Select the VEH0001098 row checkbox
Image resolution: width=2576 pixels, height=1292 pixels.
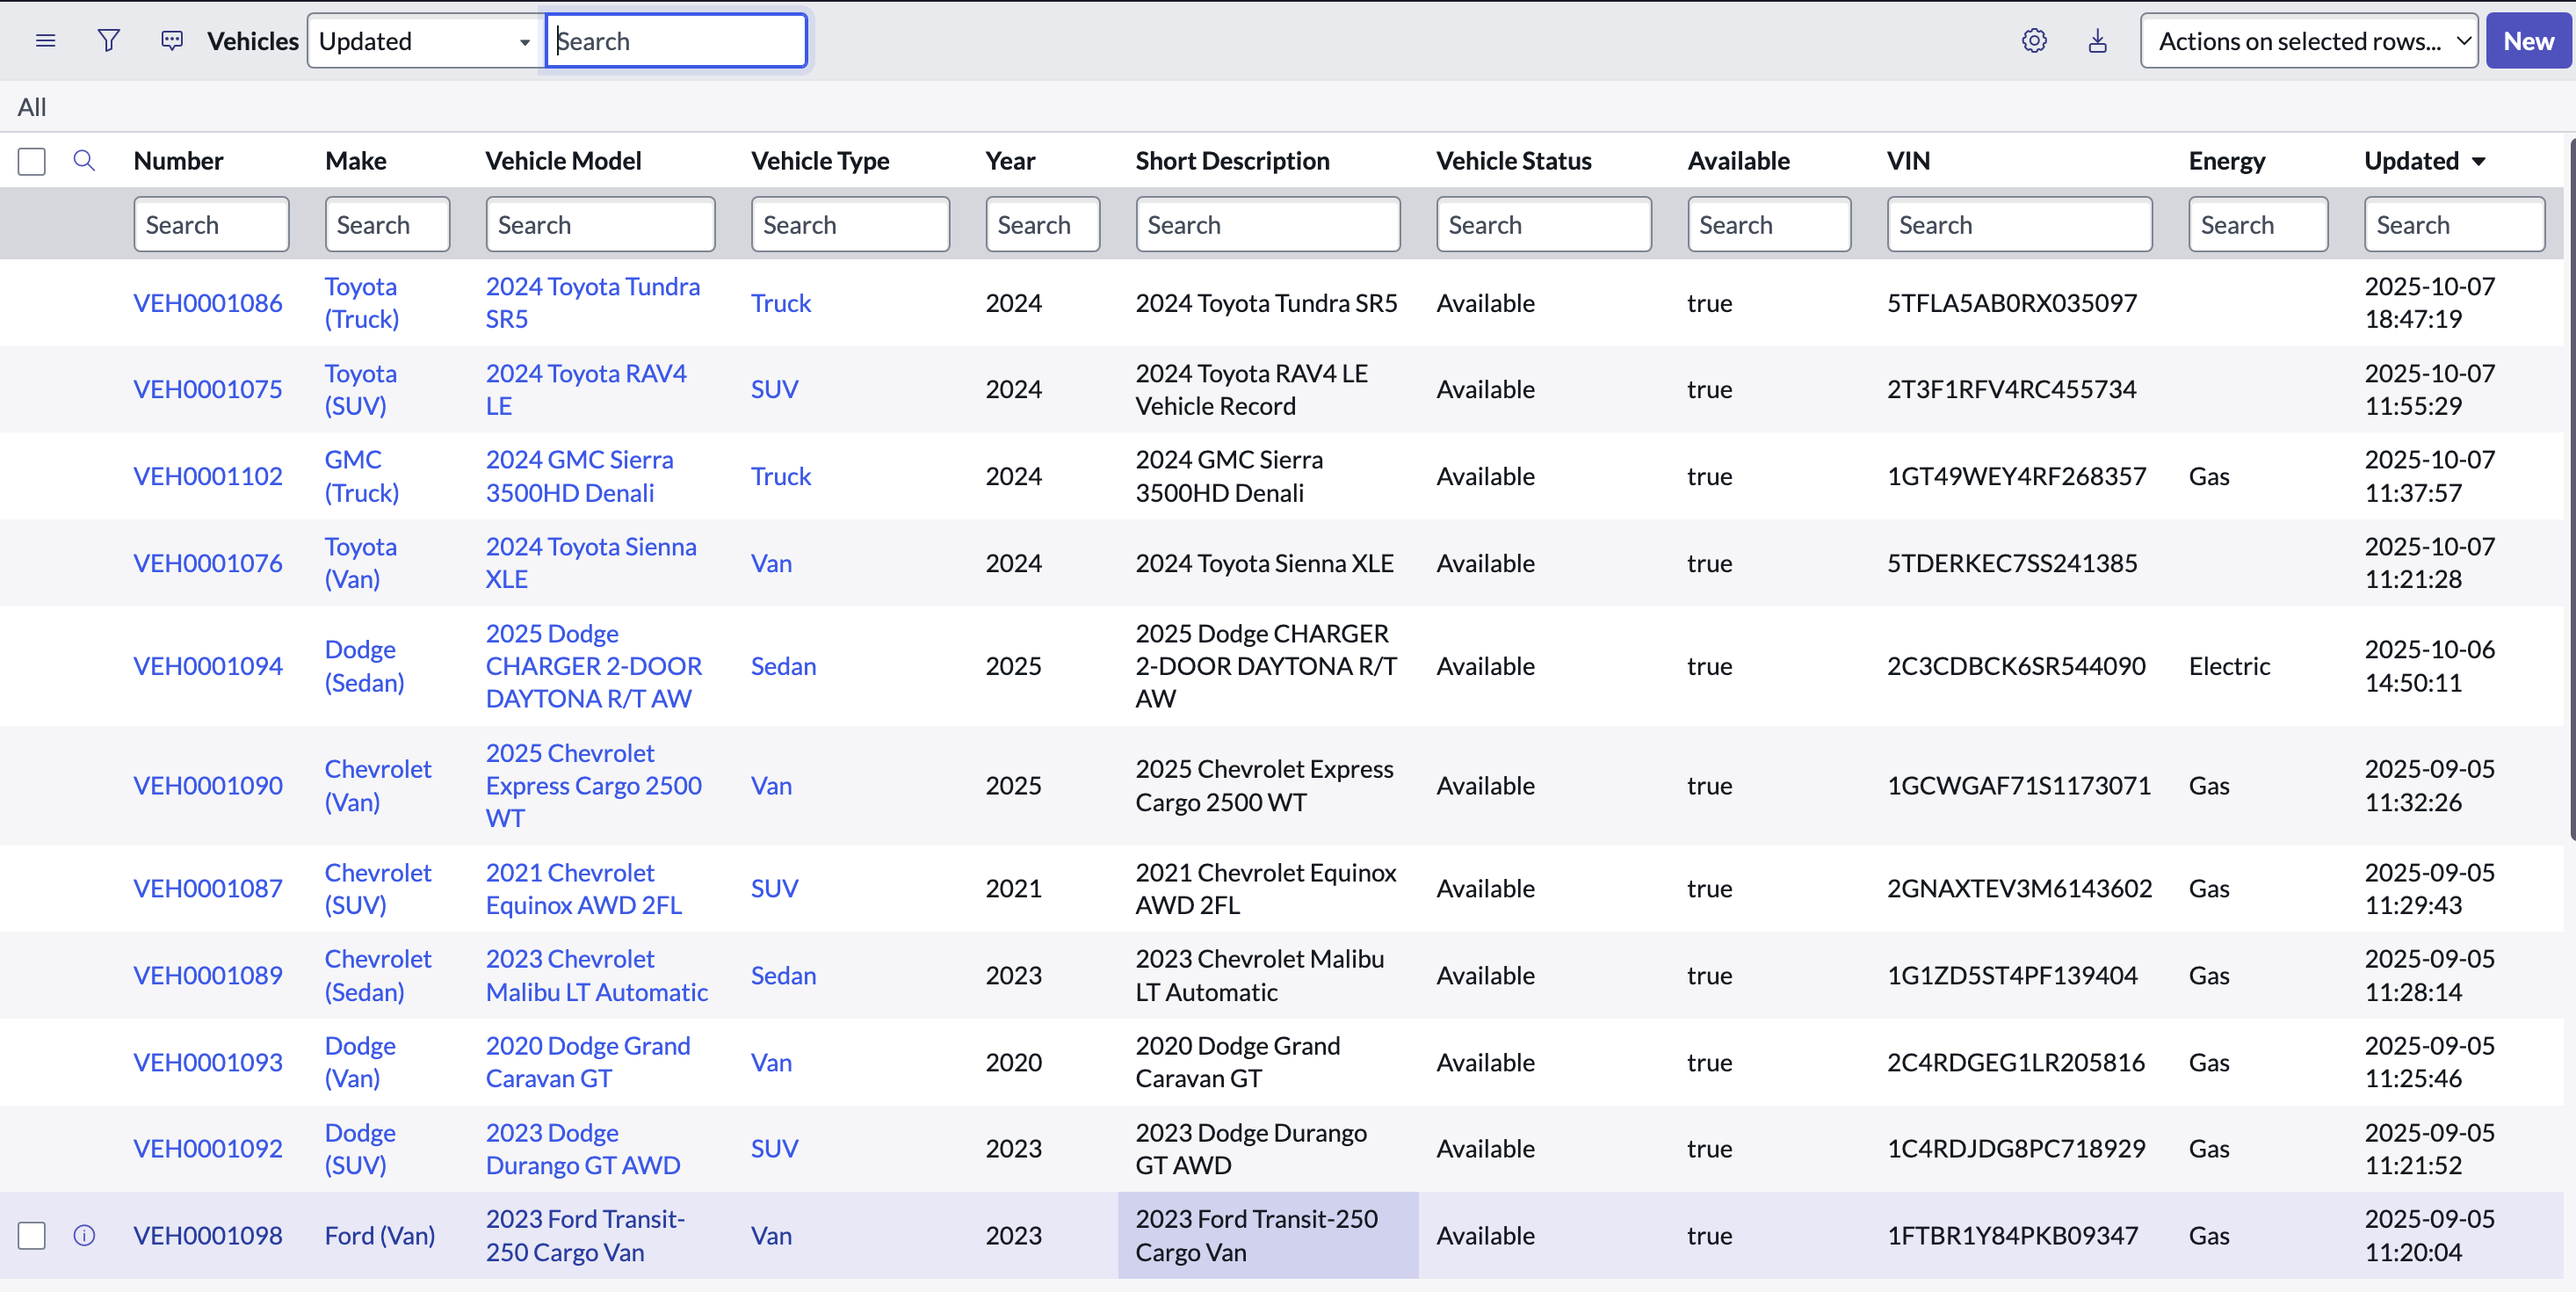coord(32,1235)
